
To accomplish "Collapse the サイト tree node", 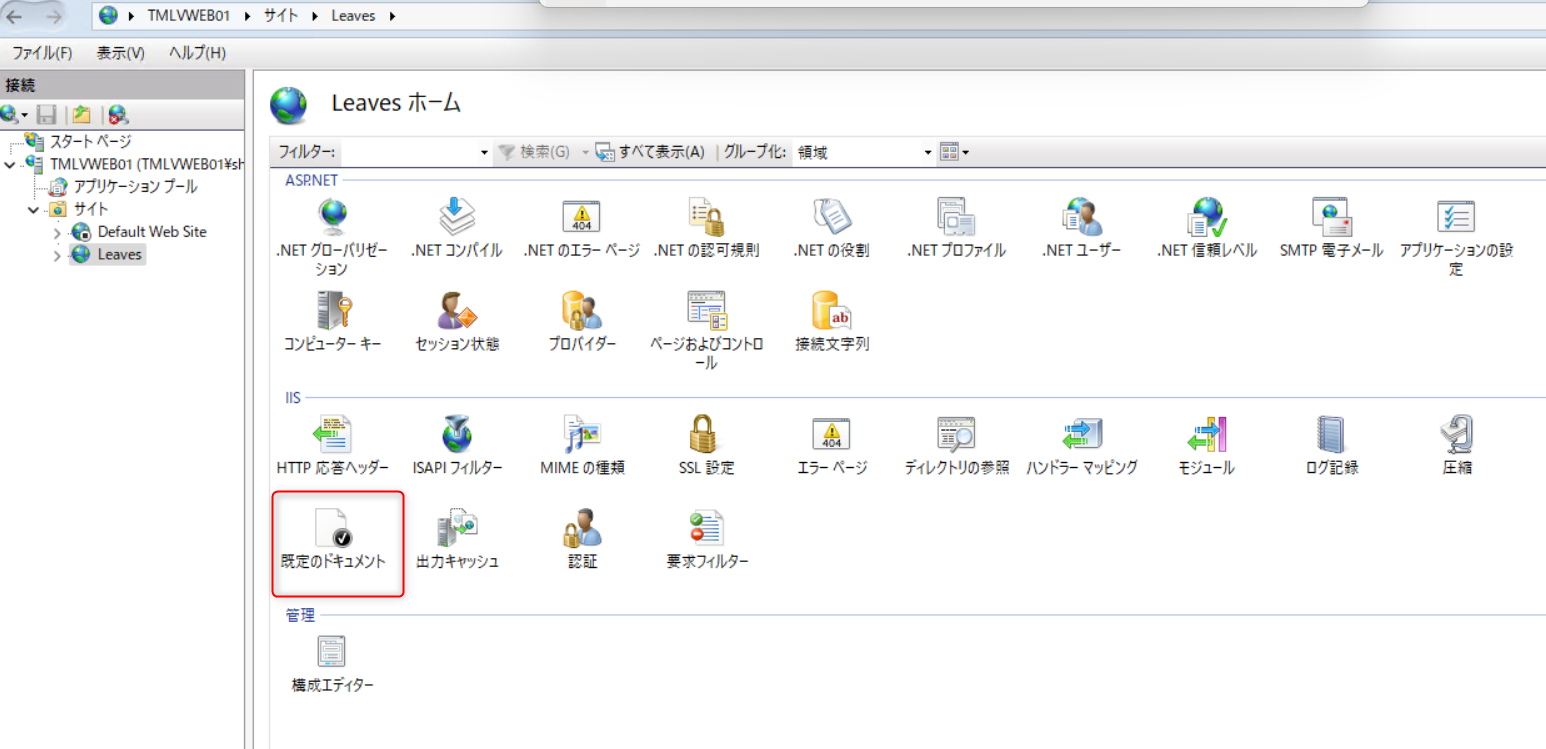I will click(34, 210).
